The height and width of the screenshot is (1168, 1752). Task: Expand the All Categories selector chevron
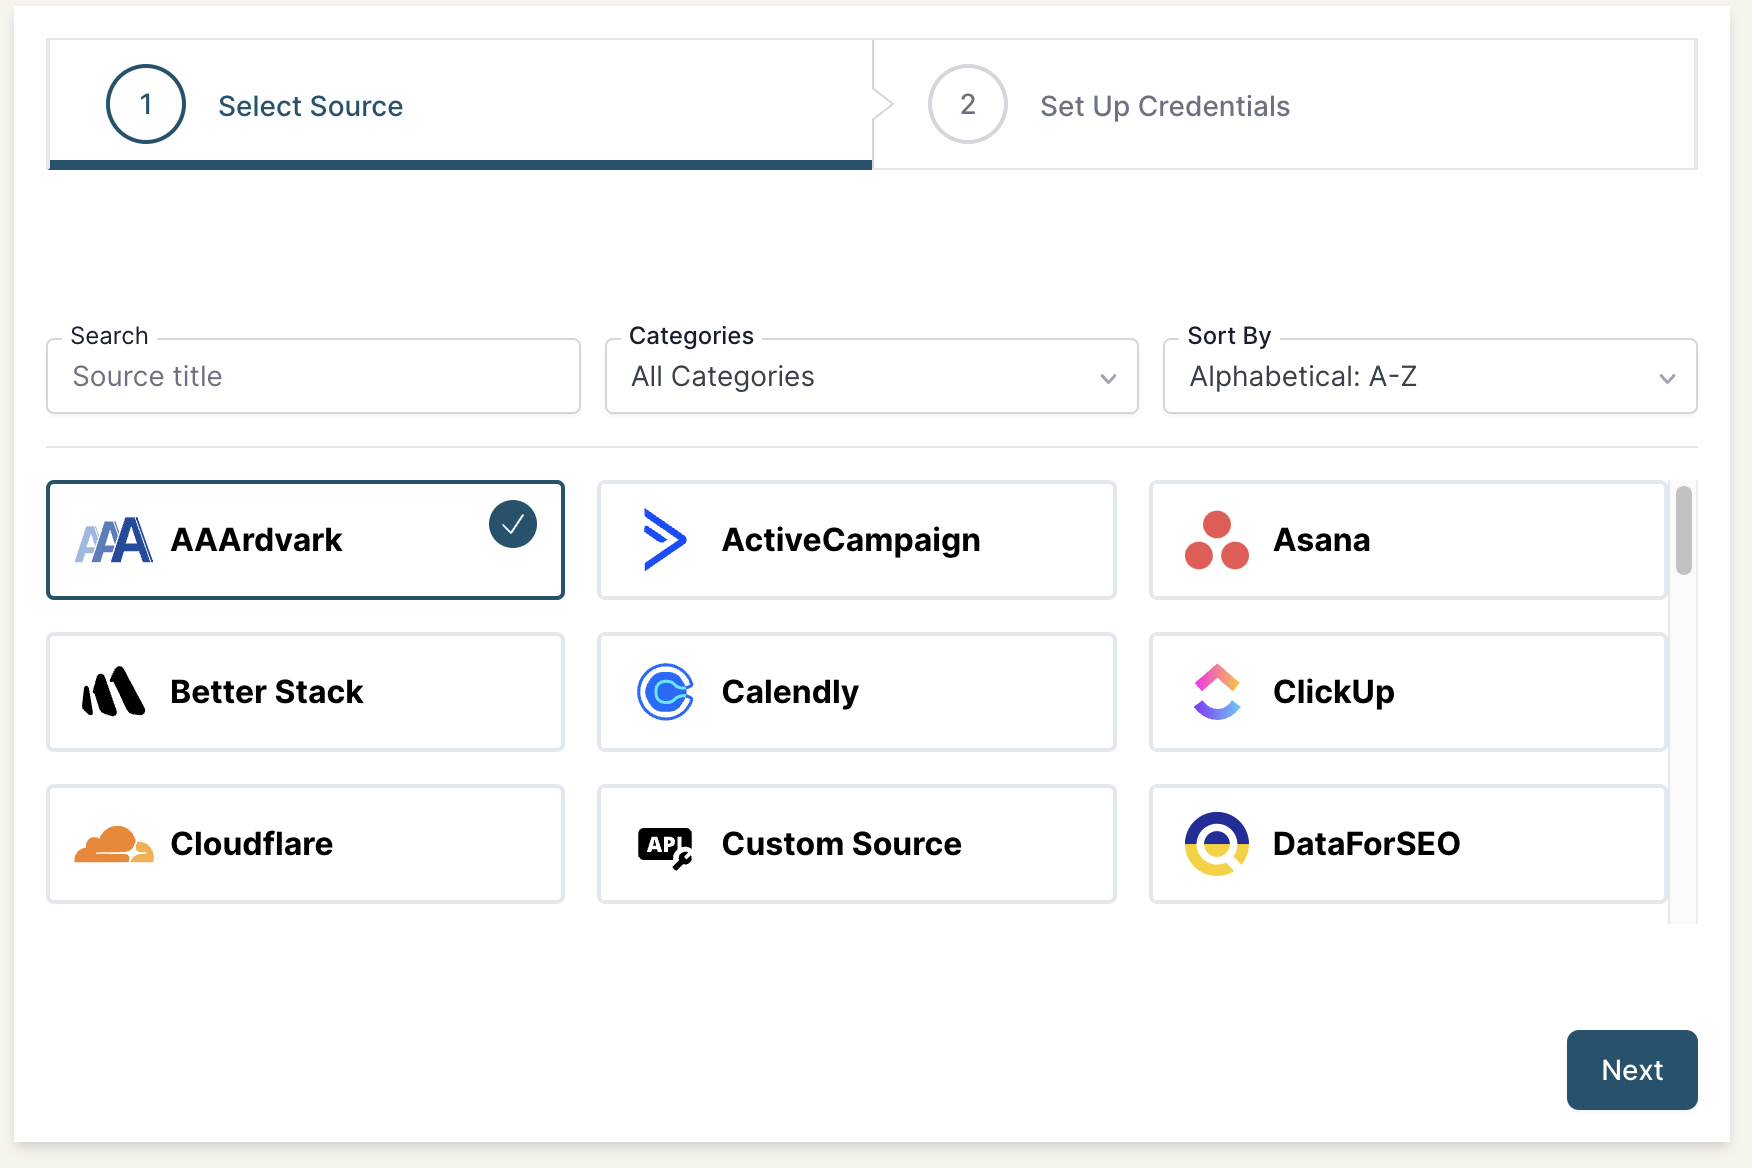click(x=1107, y=379)
